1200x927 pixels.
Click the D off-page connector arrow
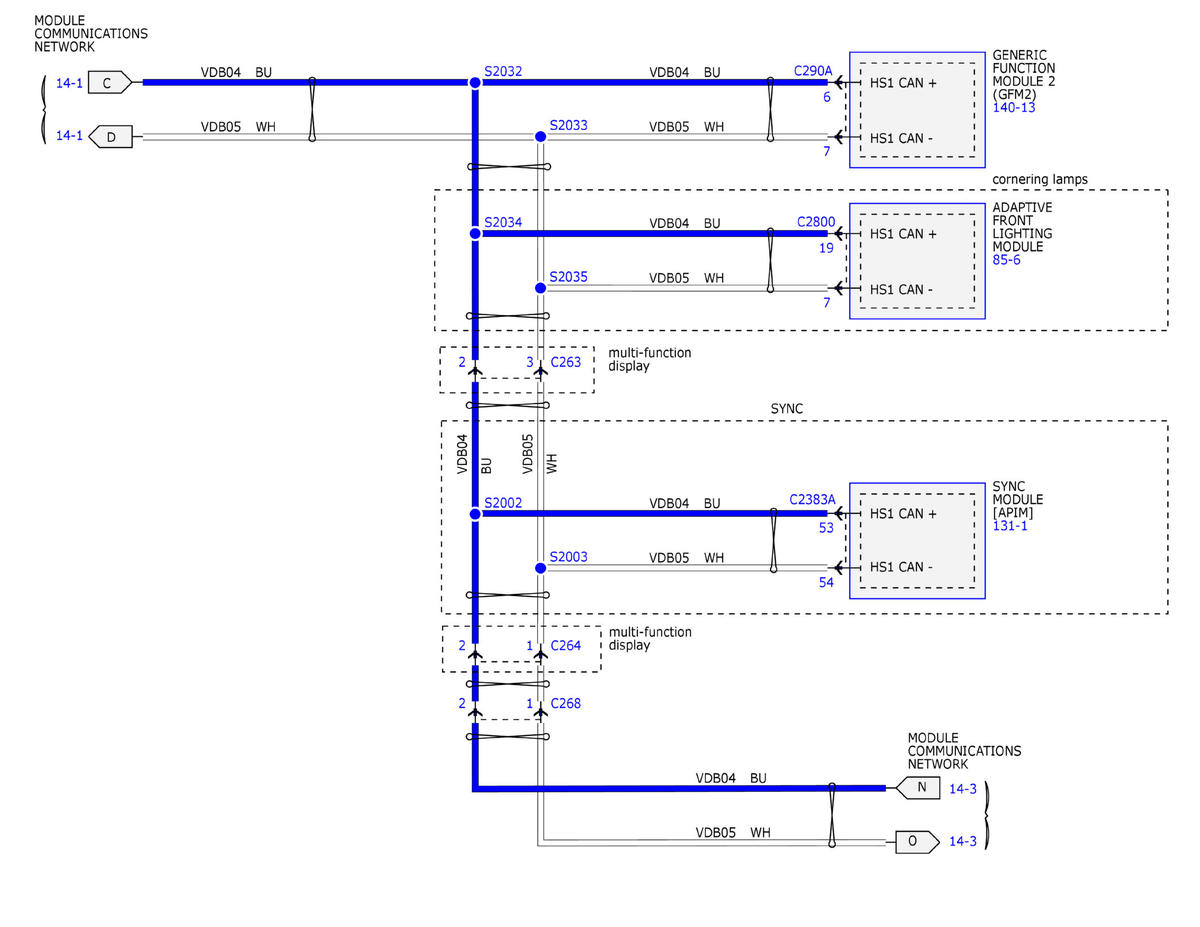(110, 136)
